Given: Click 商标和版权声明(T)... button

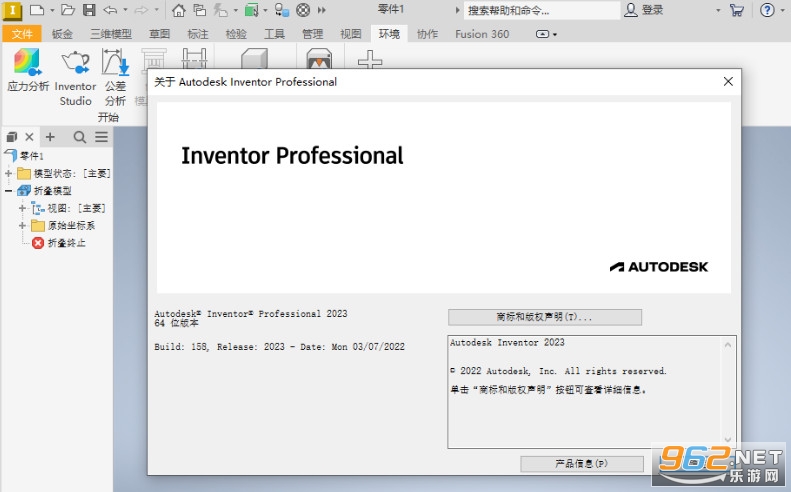Looking at the screenshot, I should point(545,317).
